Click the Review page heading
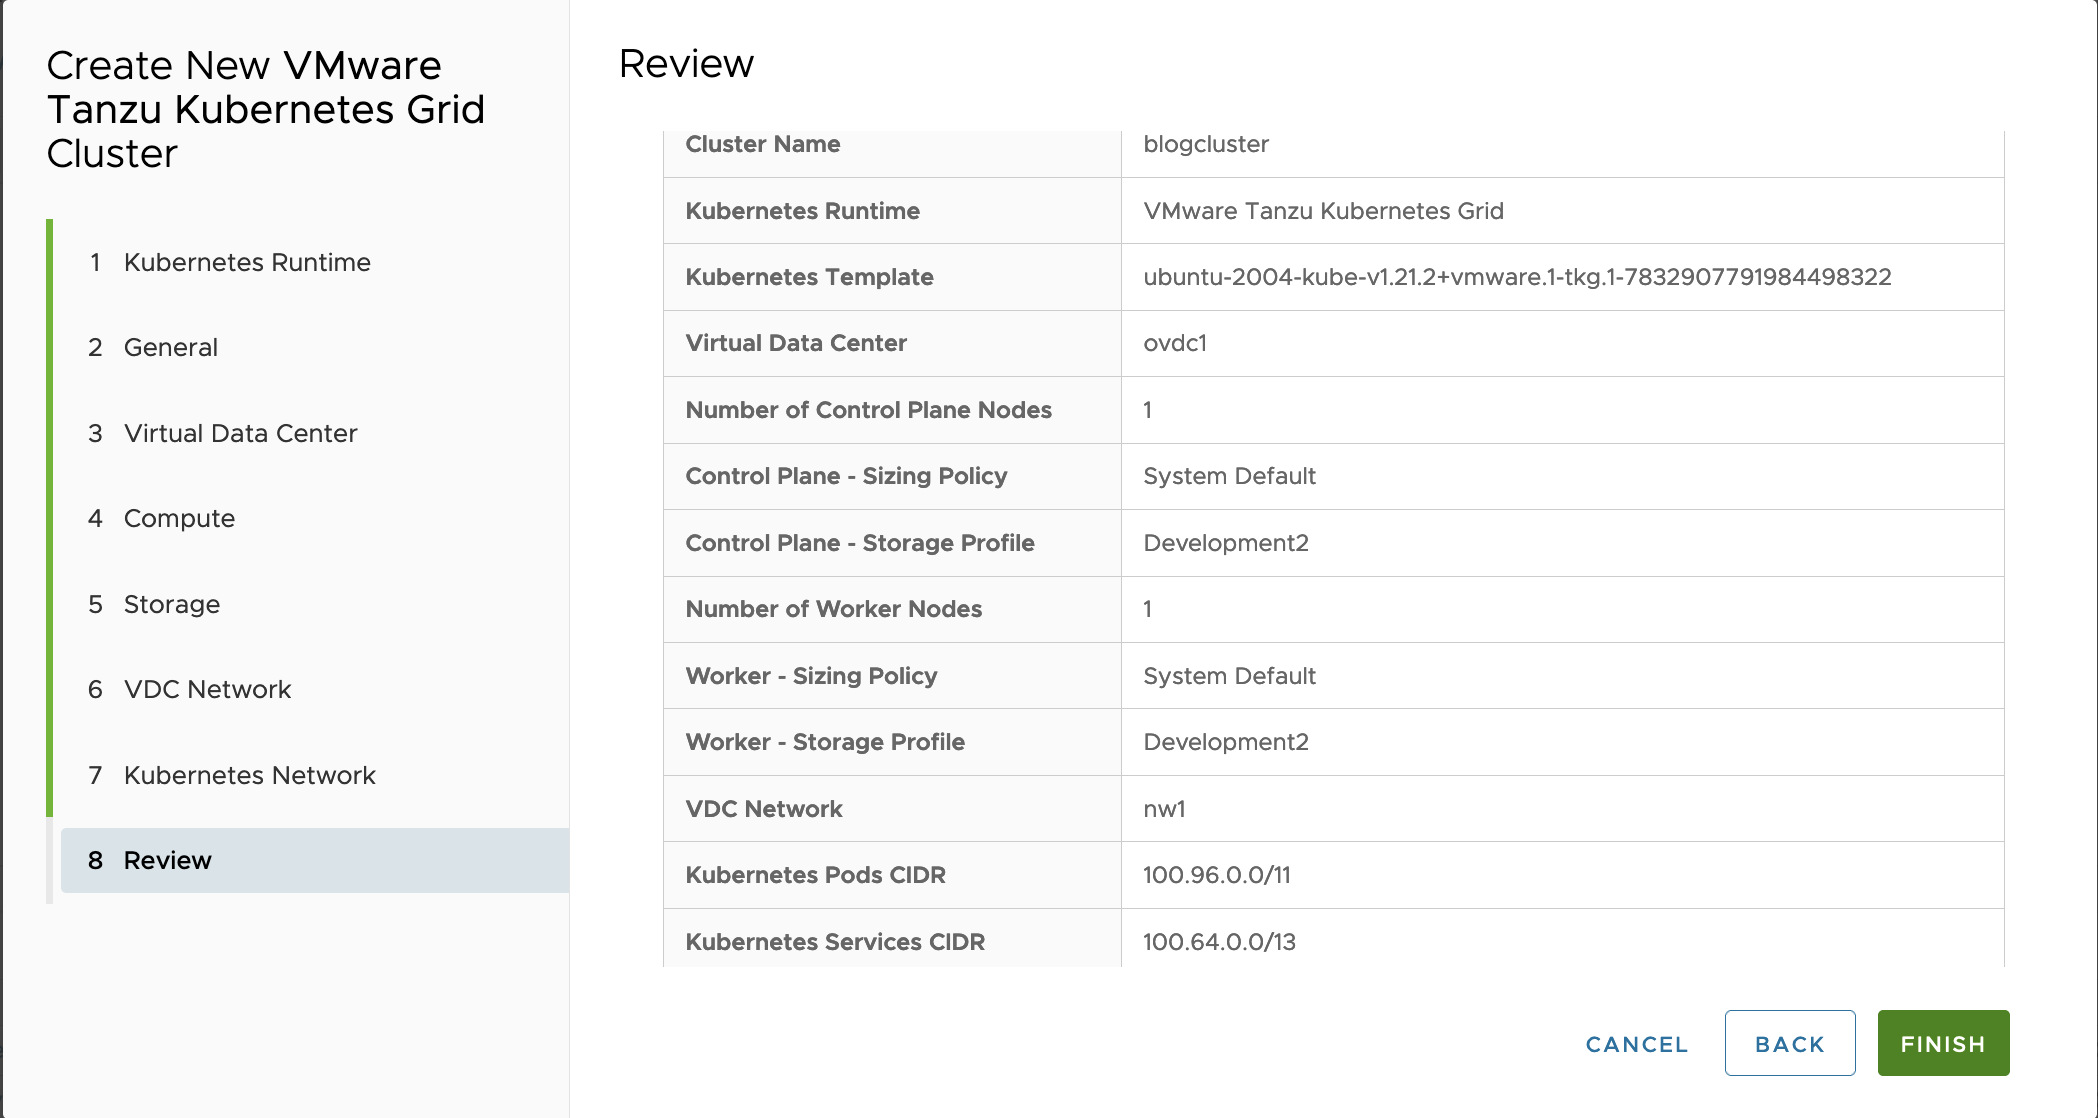Image resolution: width=2098 pixels, height=1118 pixels. 686,64
